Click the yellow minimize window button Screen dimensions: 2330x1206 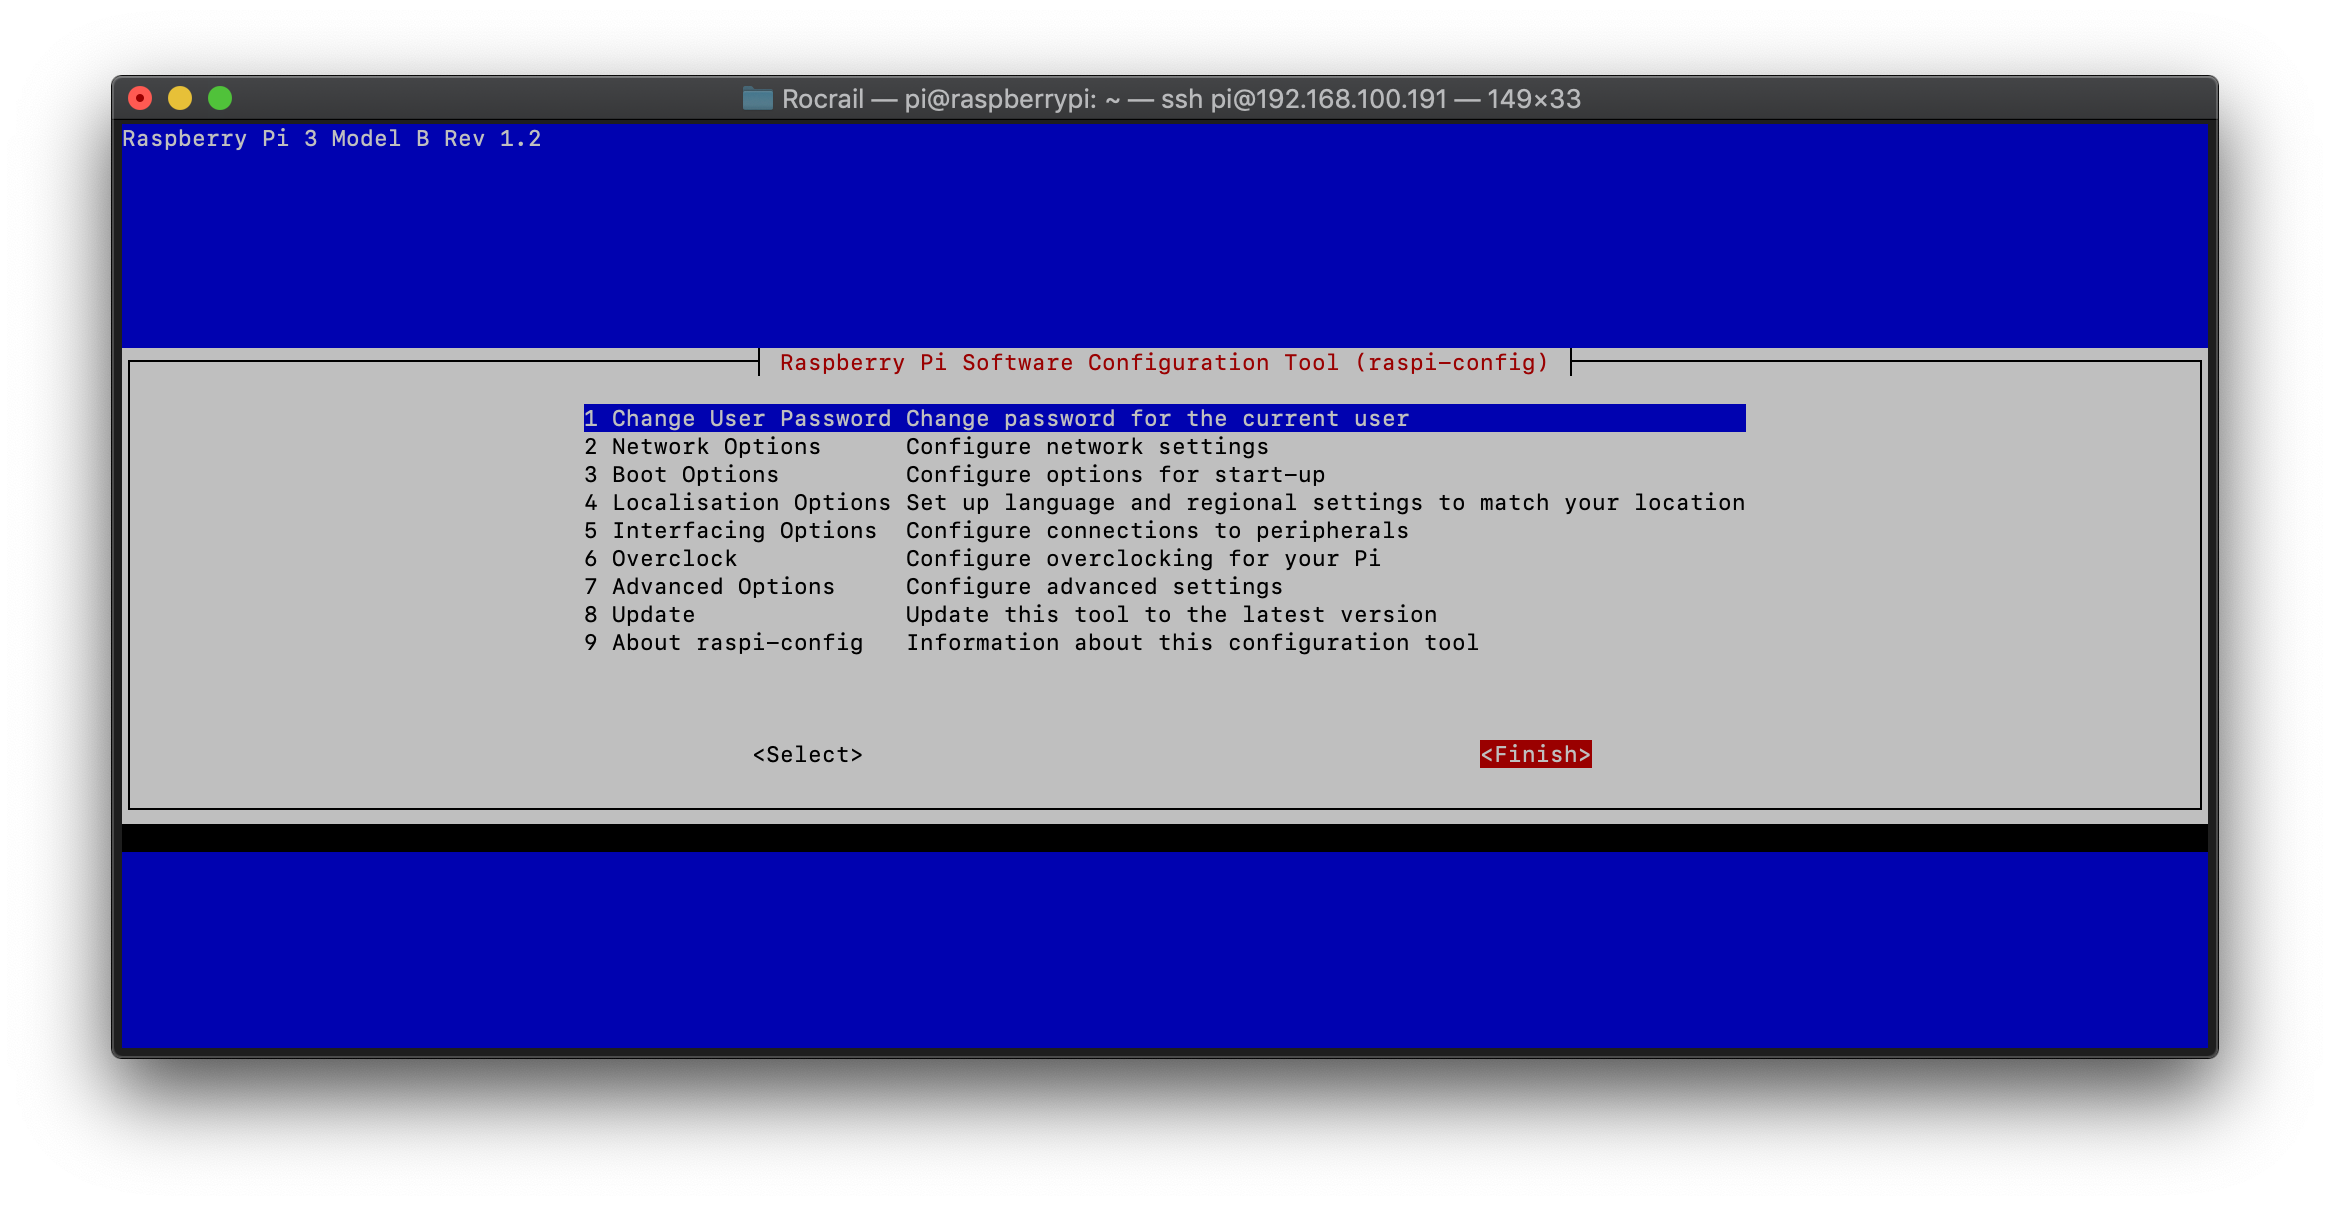(180, 98)
